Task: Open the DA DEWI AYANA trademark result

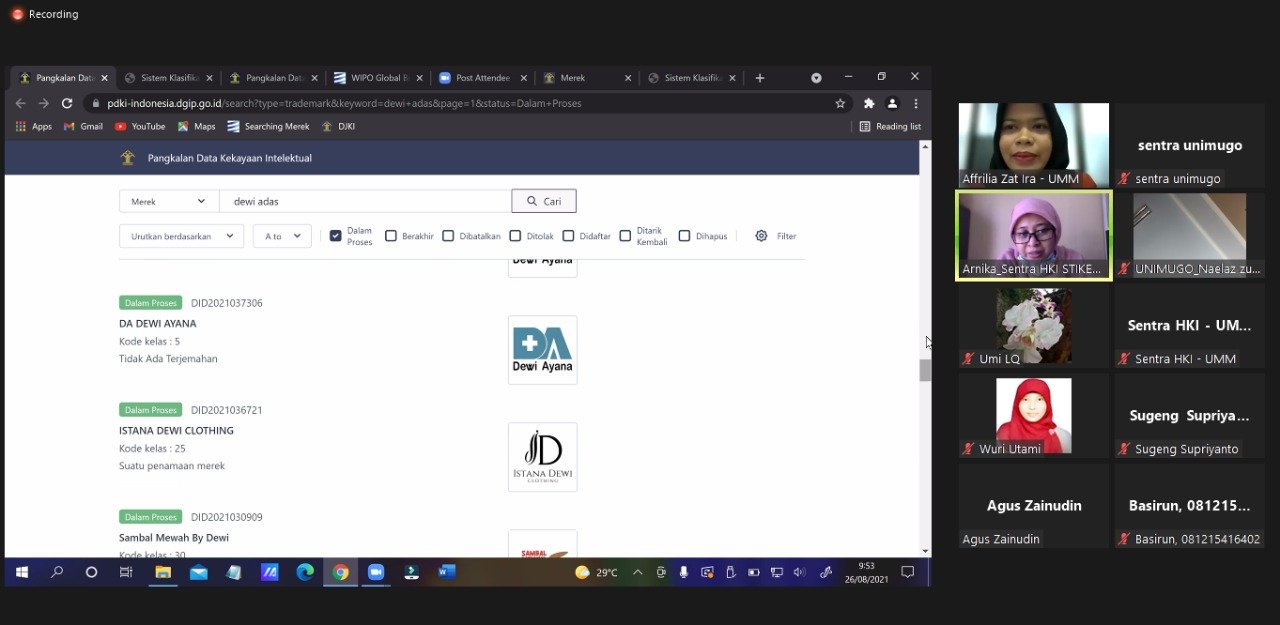Action: [x=157, y=324]
